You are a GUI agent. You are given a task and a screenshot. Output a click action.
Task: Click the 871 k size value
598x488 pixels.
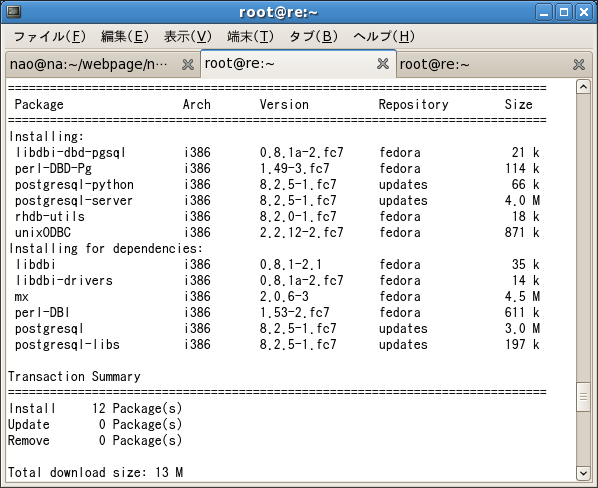[x=522, y=233]
